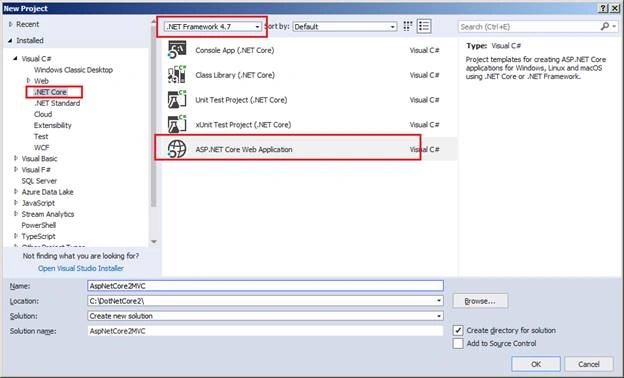This screenshot has width=624, height=378.
Task: Click the OK button
Action: pos(536,364)
